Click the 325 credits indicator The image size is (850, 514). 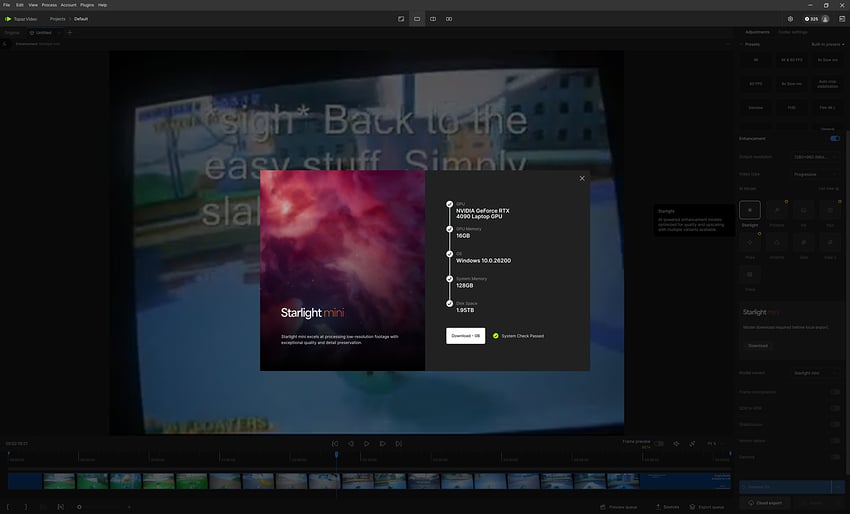point(811,19)
